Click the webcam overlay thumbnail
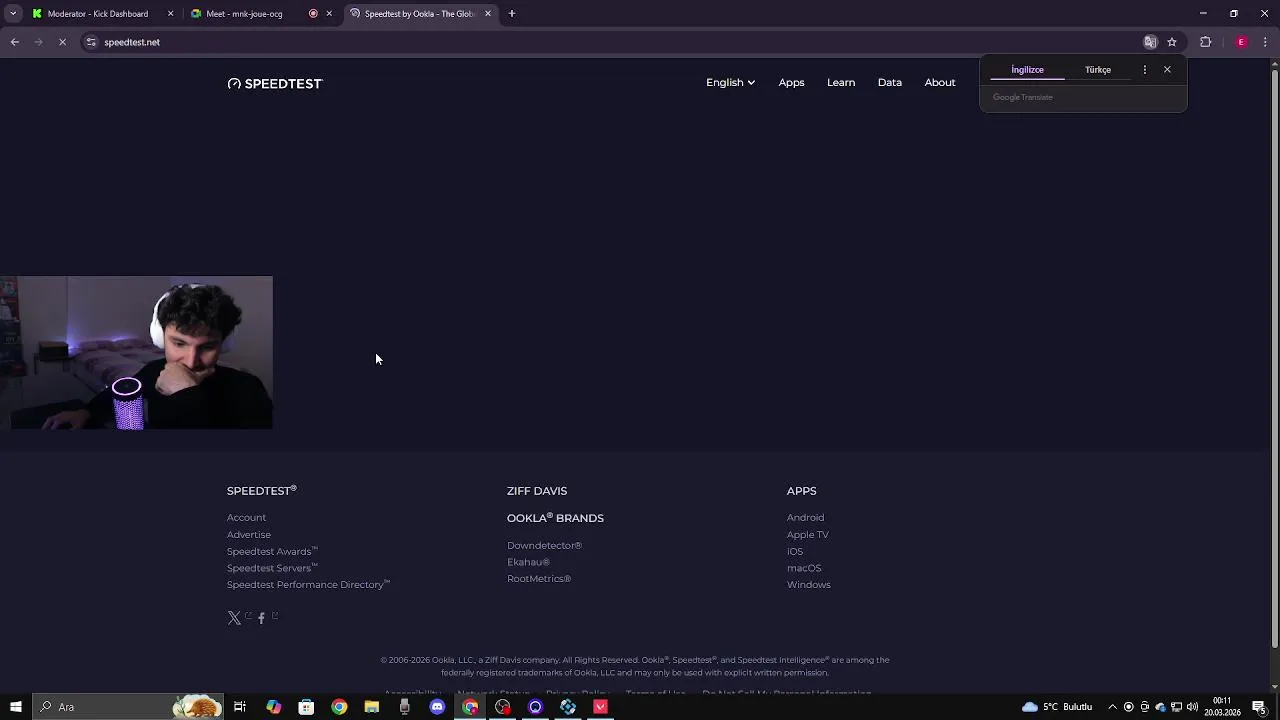1280x720 pixels. 136,353
